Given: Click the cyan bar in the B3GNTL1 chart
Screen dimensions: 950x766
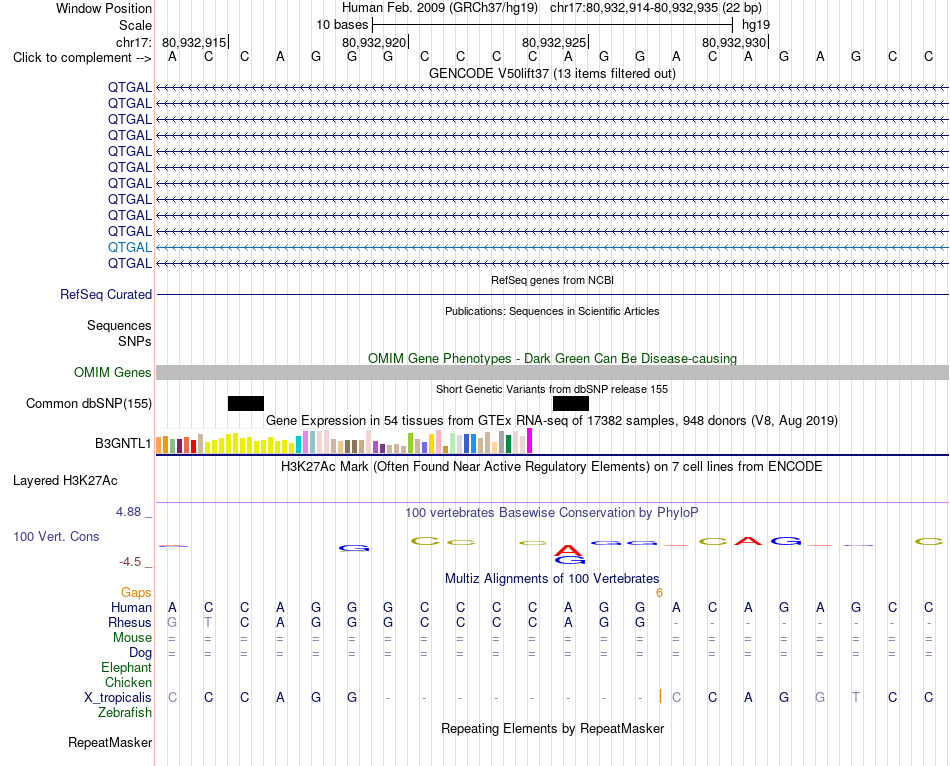Looking at the screenshot, I should [x=298, y=444].
